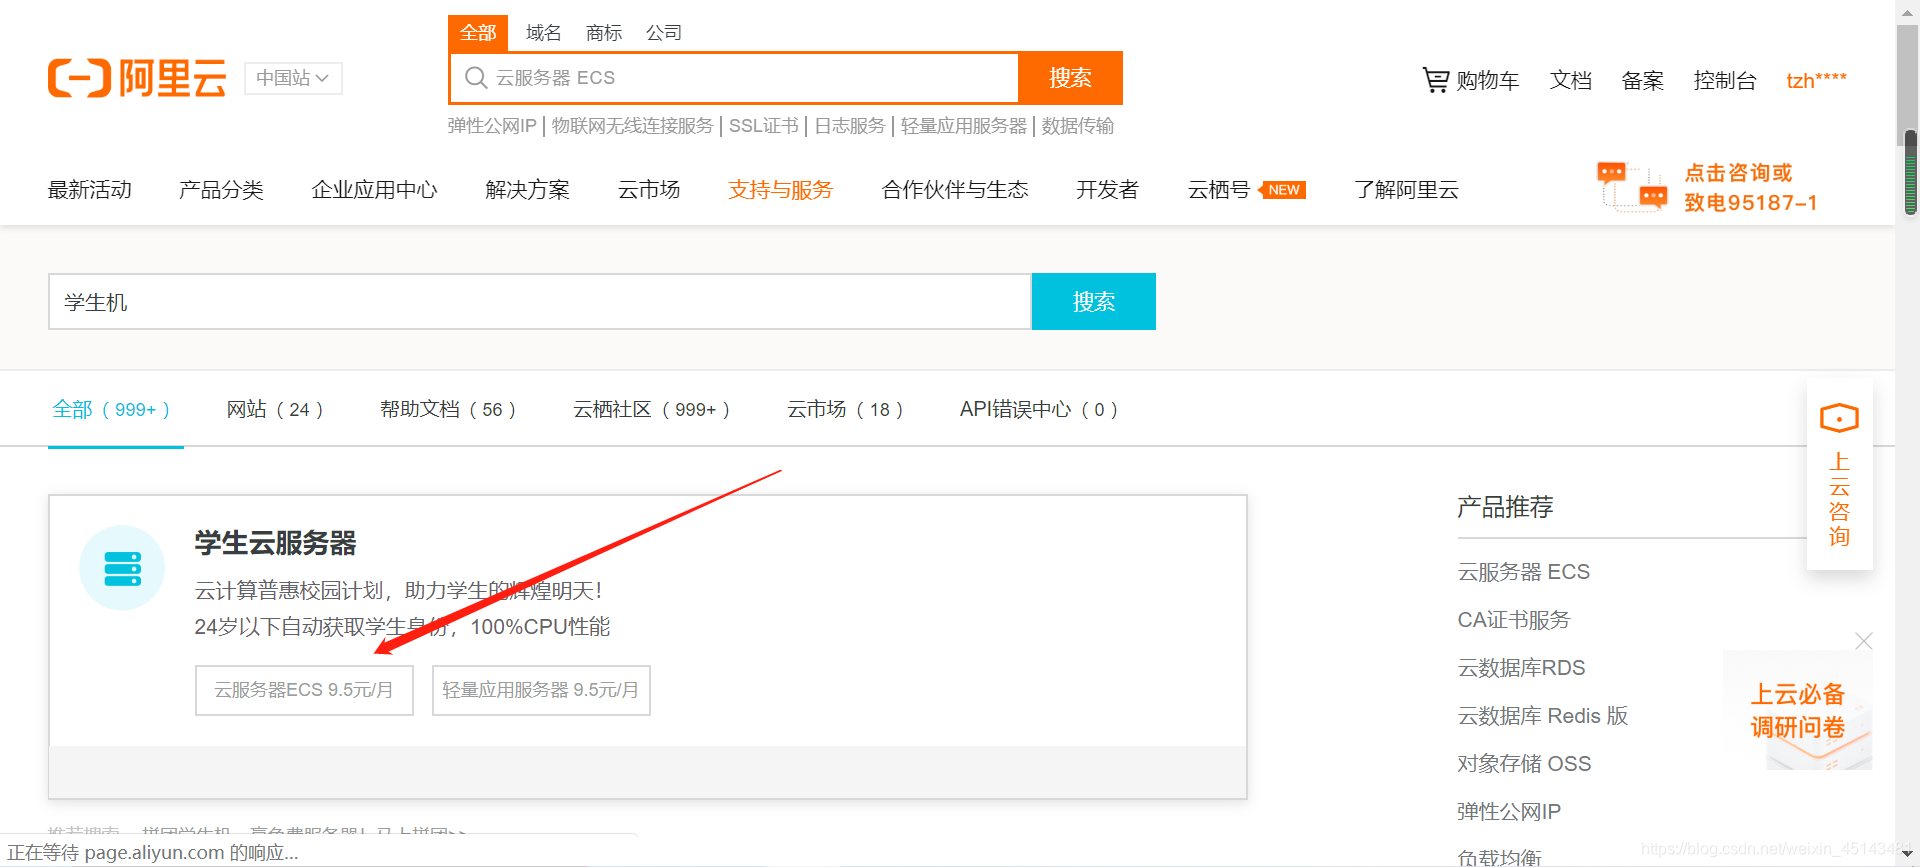Image resolution: width=1920 pixels, height=867 pixels.
Task: Switch to the 云栖社区 (999+) tab
Action: [x=651, y=410]
